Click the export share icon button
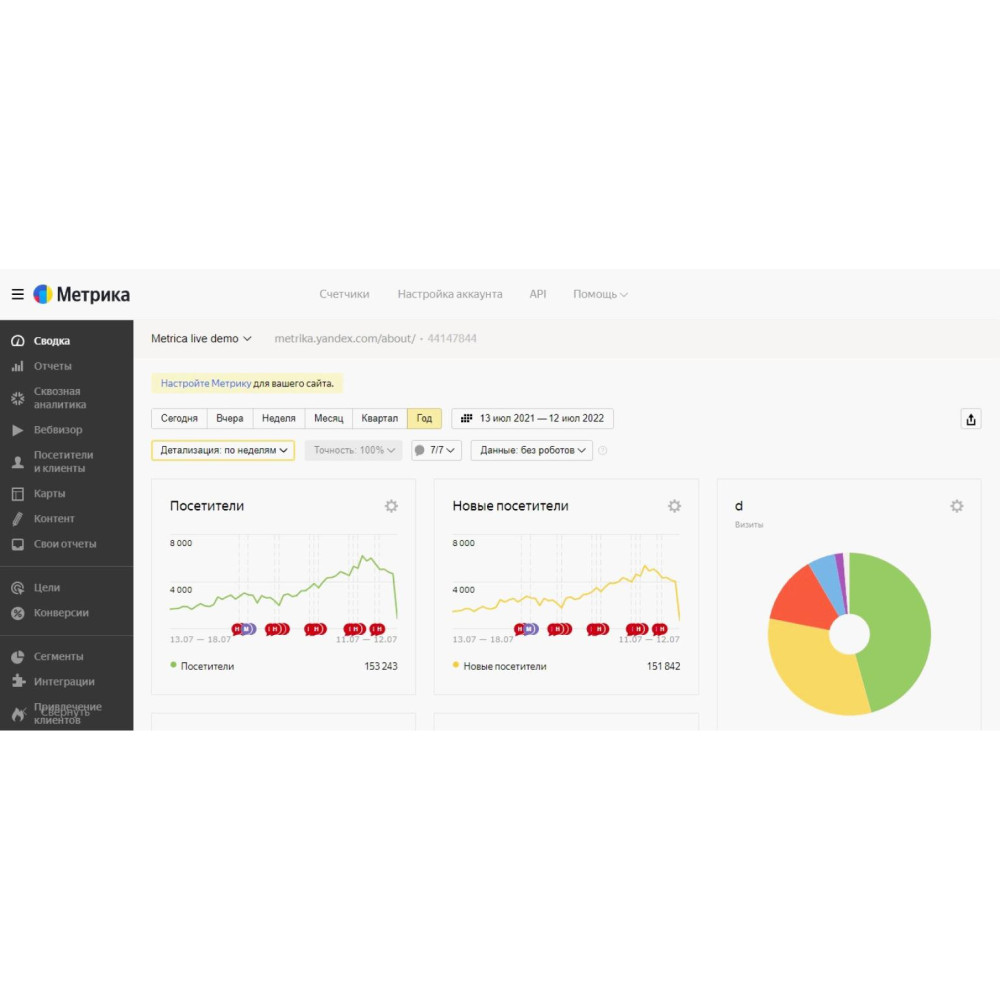Image resolution: width=1000 pixels, height=1000 pixels. [x=970, y=419]
